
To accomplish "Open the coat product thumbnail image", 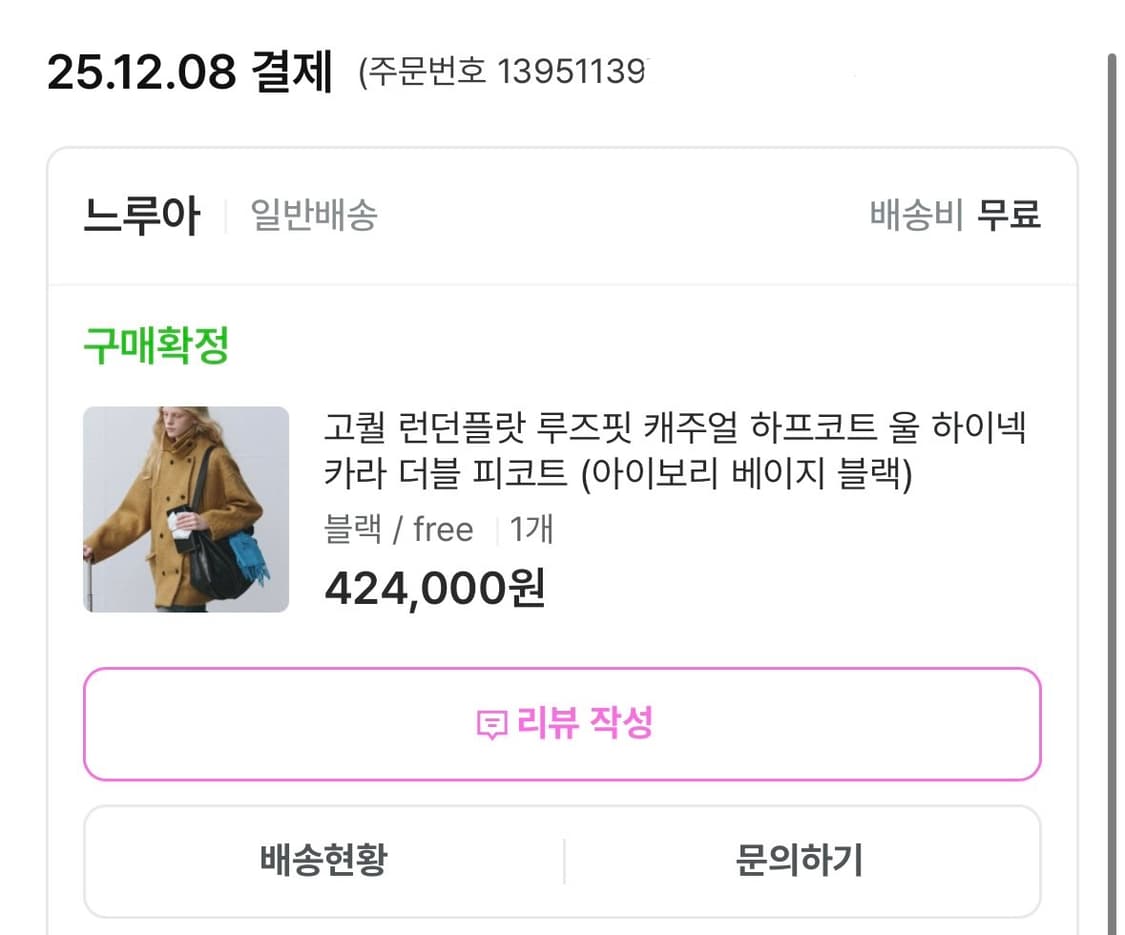I will (x=186, y=510).
